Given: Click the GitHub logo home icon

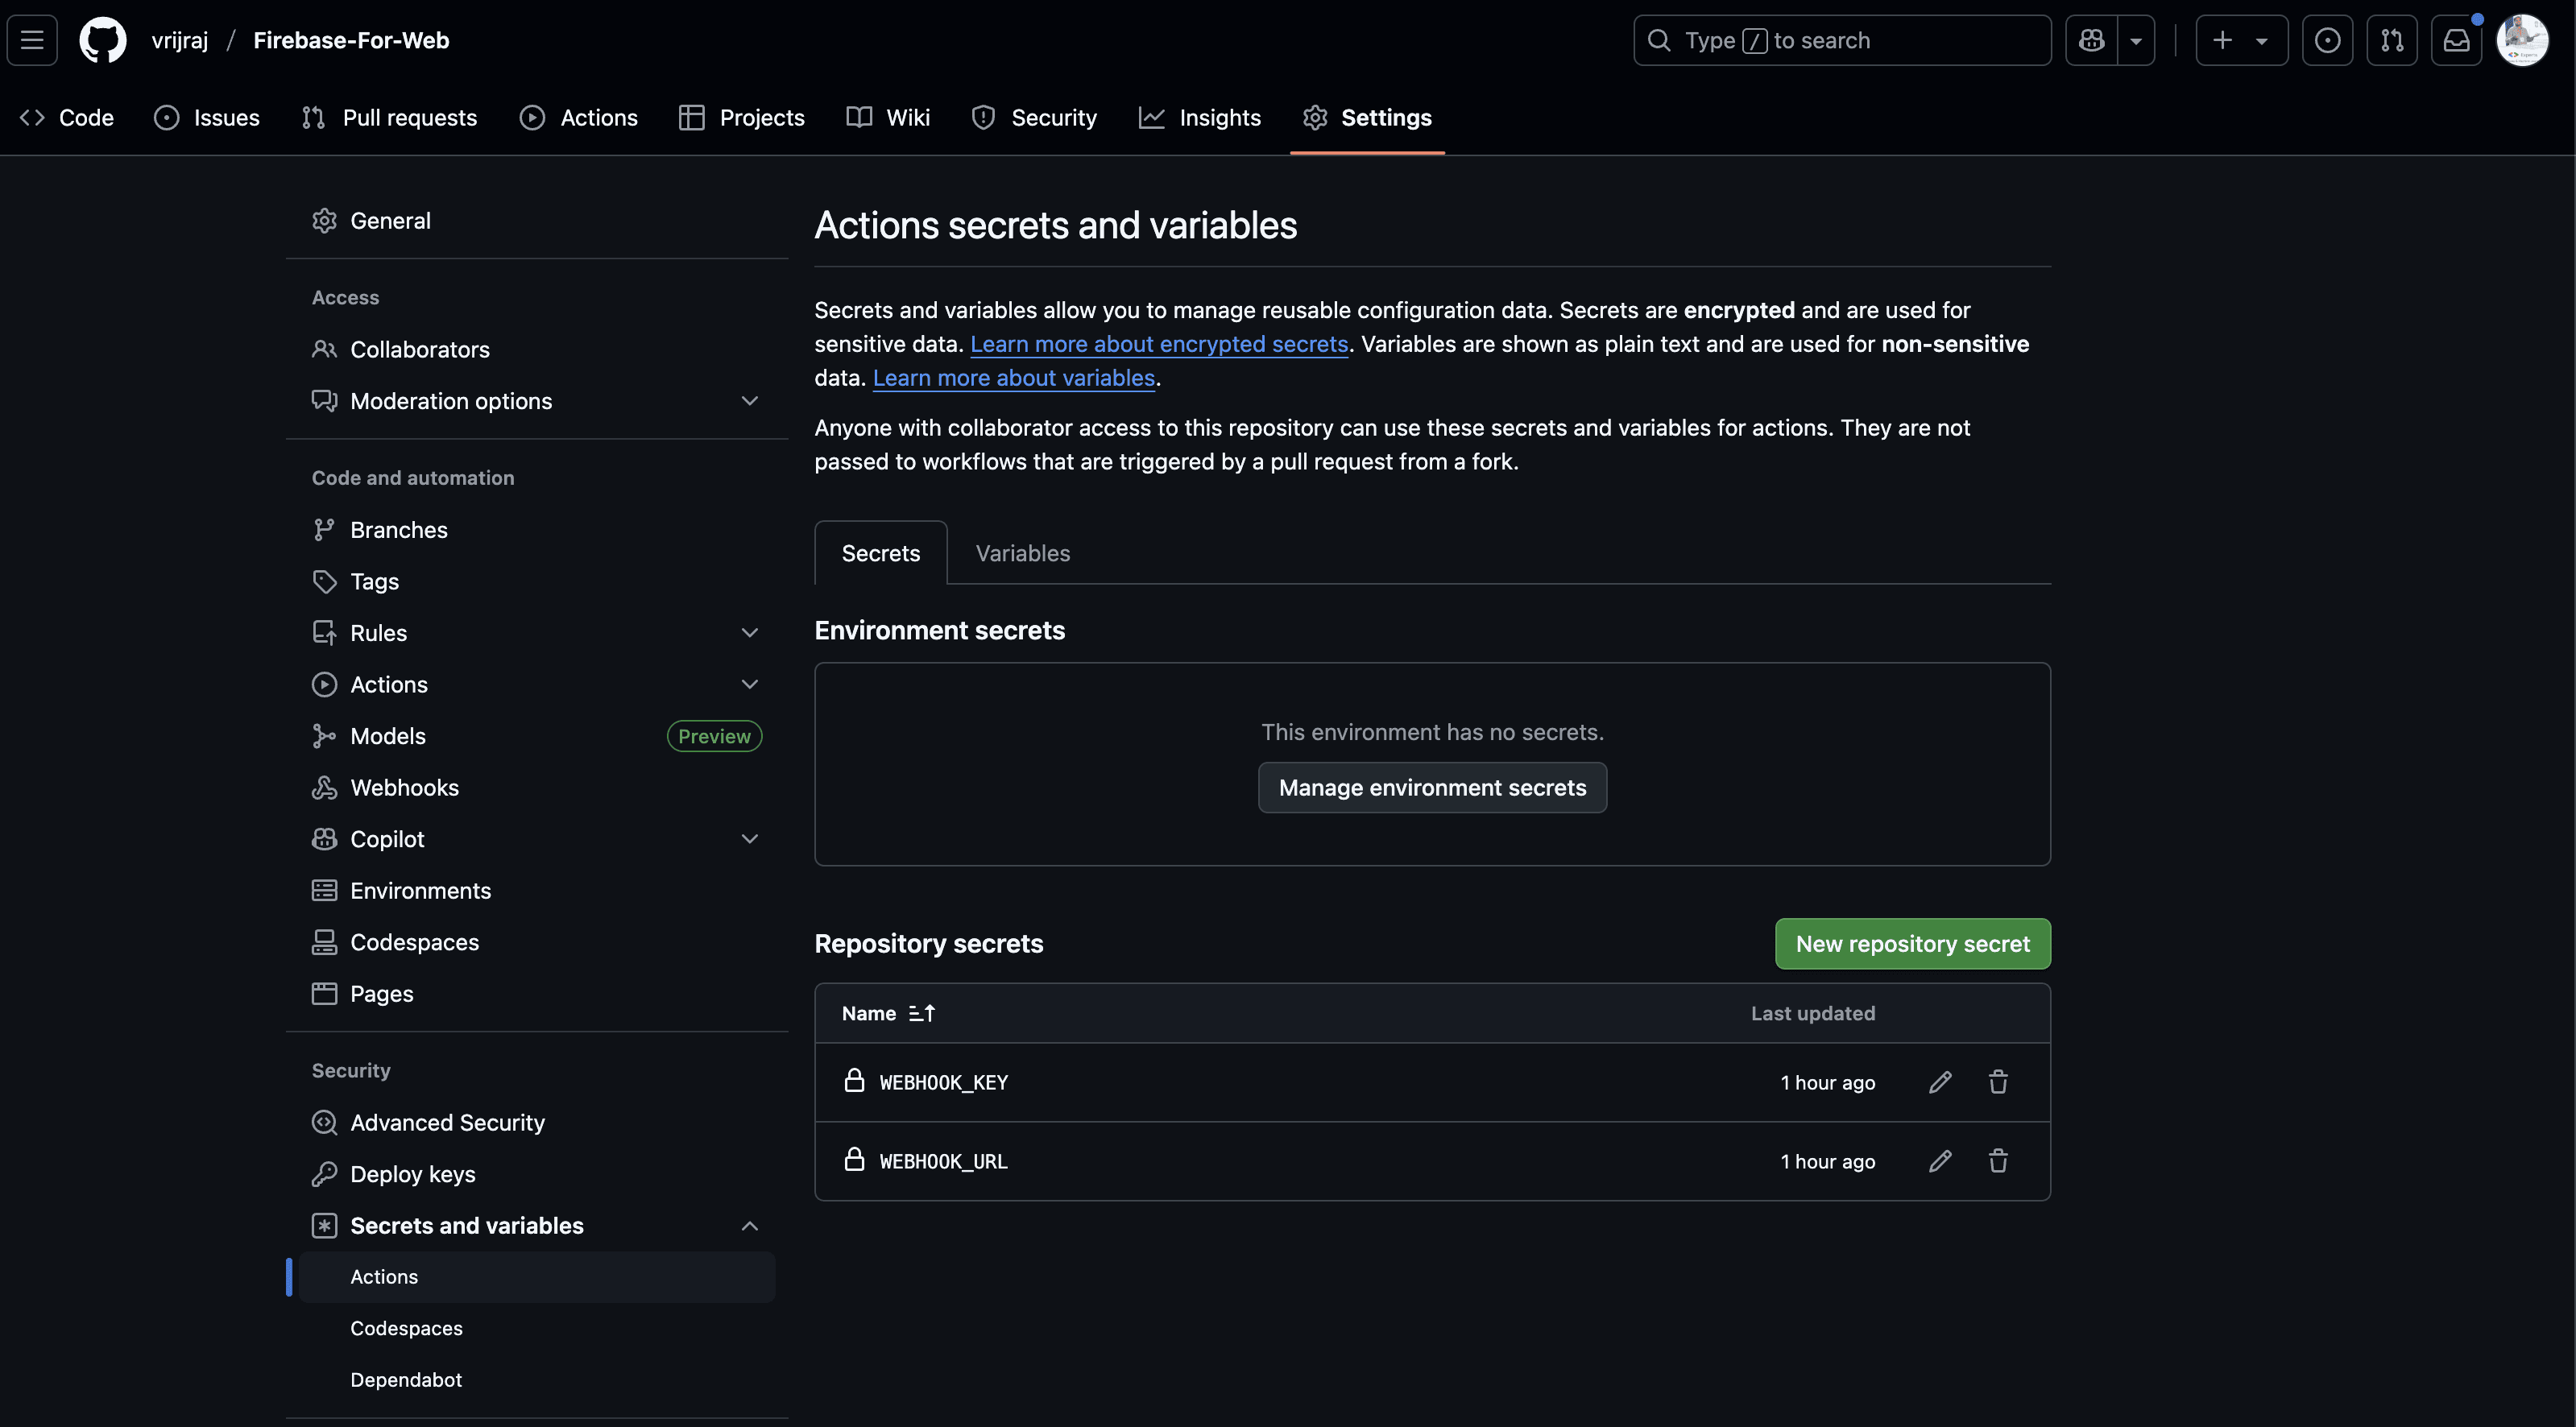Looking at the screenshot, I should pyautogui.click(x=103, y=40).
